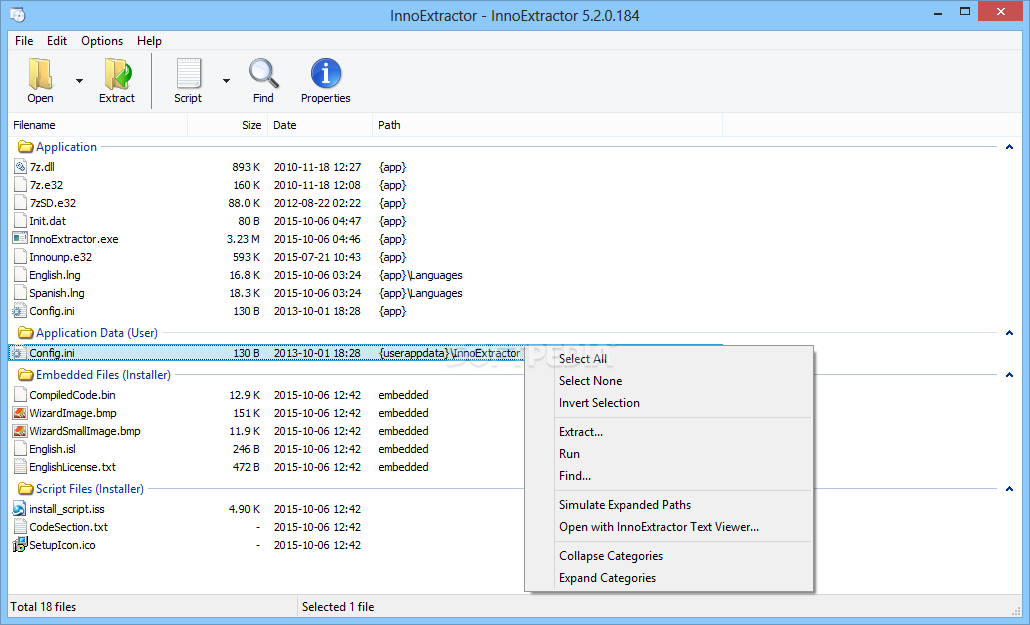Viewport: 1030px width, 625px height.
Task: Click the Embedded Files (Installer) label
Action: pos(103,375)
